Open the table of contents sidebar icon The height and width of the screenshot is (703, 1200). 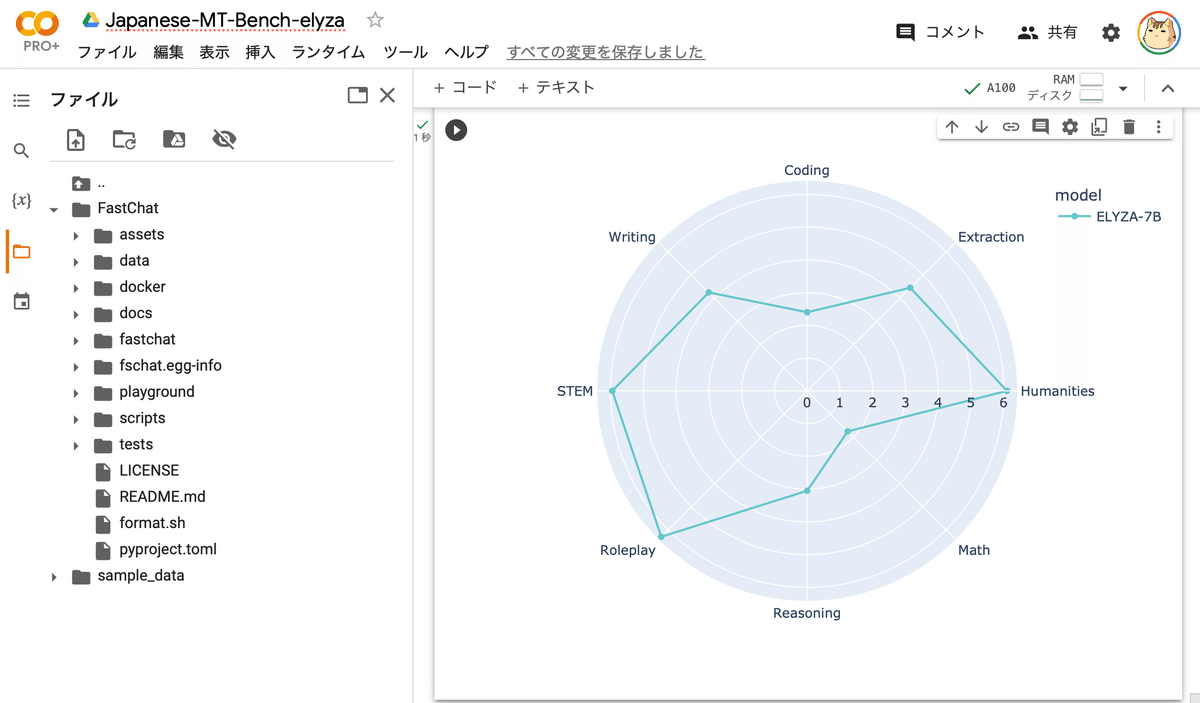(21, 100)
